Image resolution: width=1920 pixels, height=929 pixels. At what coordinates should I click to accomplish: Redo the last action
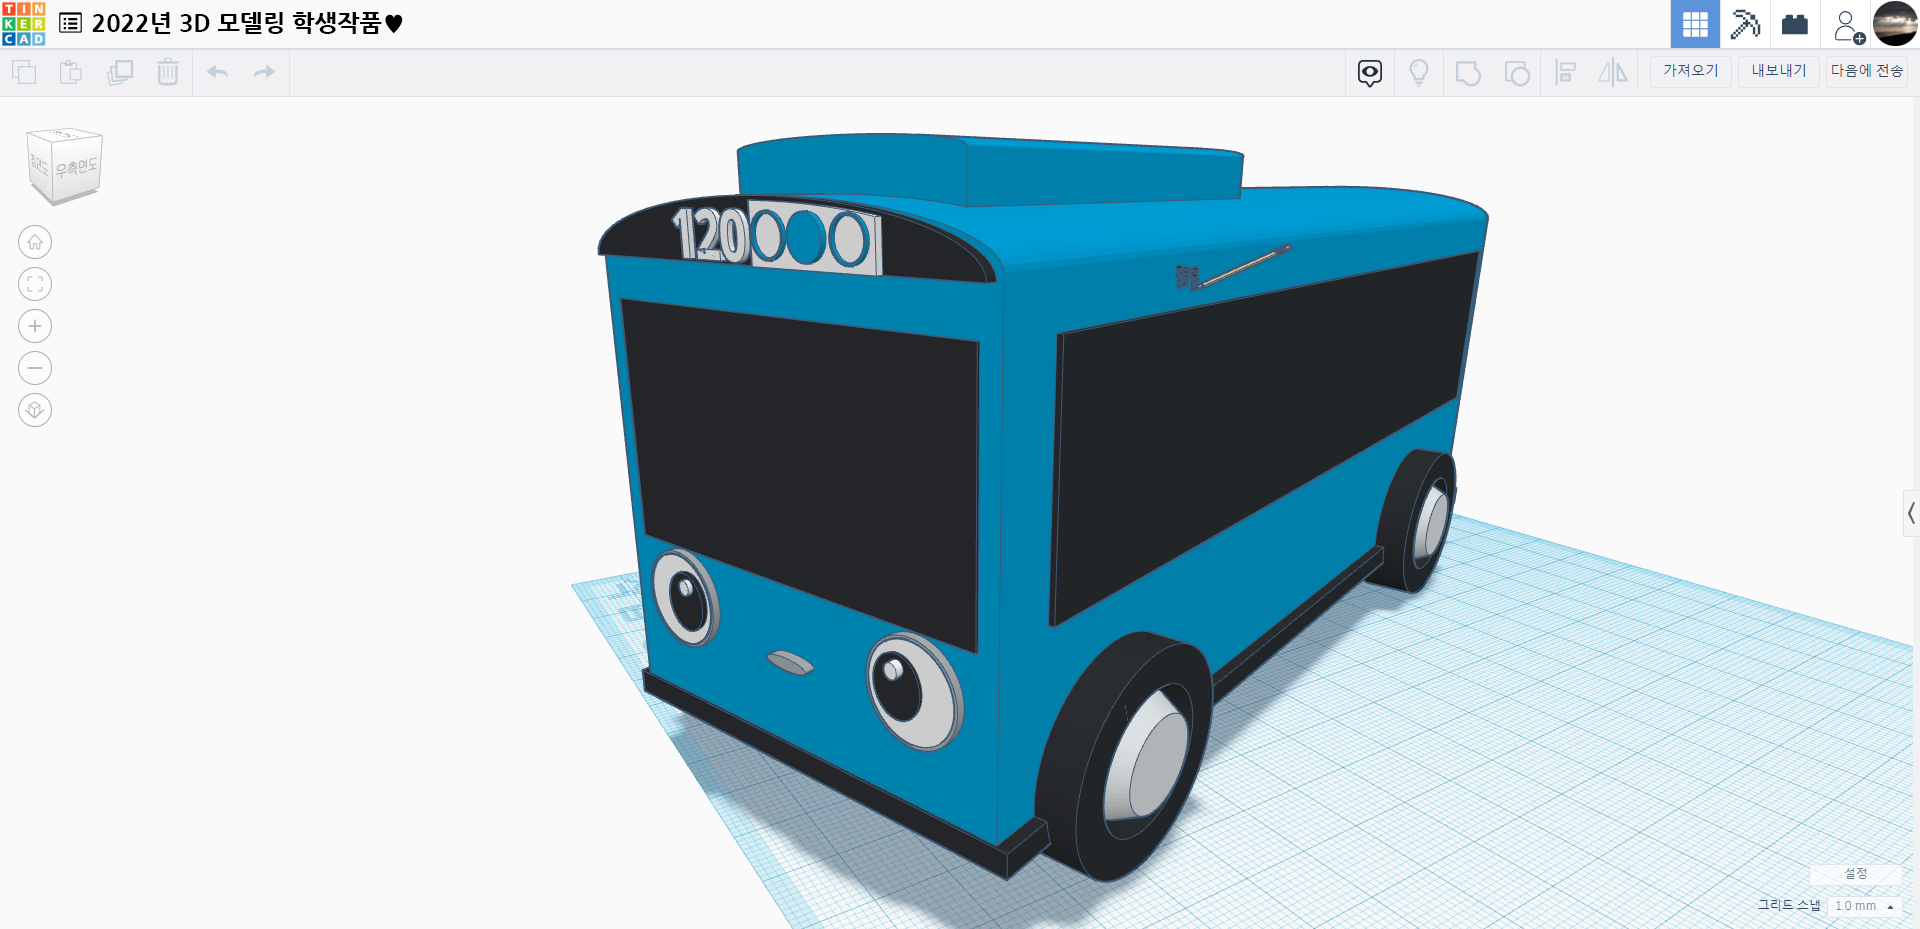tap(264, 72)
